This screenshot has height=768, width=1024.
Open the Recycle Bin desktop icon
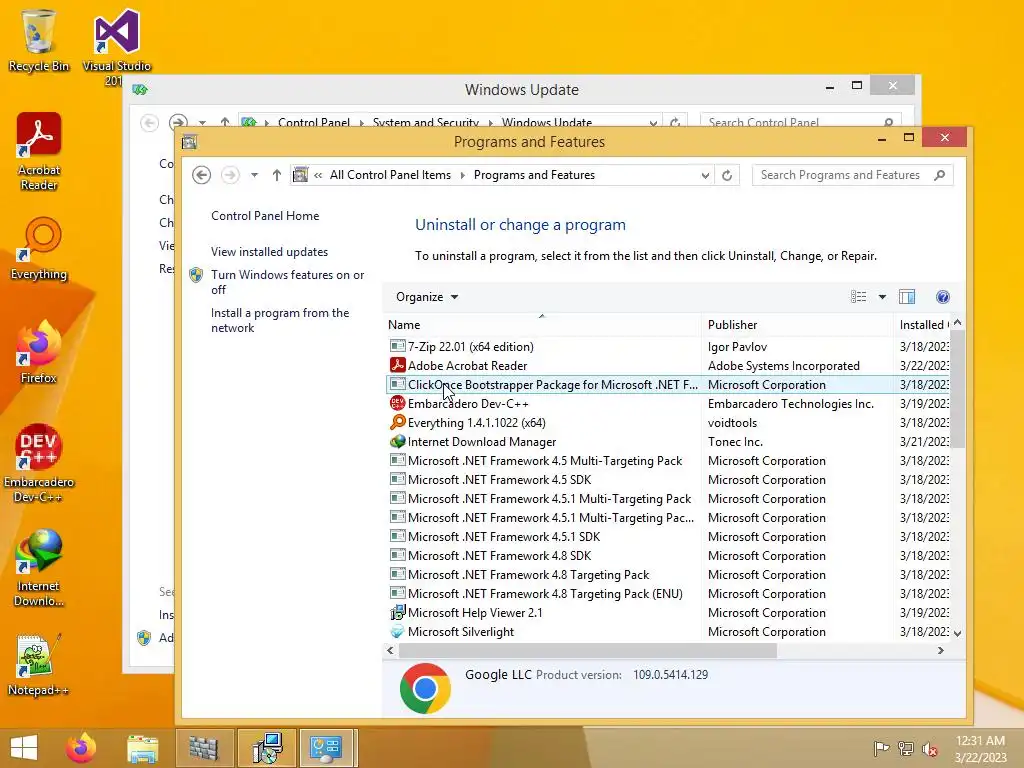click(x=39, y=39)
